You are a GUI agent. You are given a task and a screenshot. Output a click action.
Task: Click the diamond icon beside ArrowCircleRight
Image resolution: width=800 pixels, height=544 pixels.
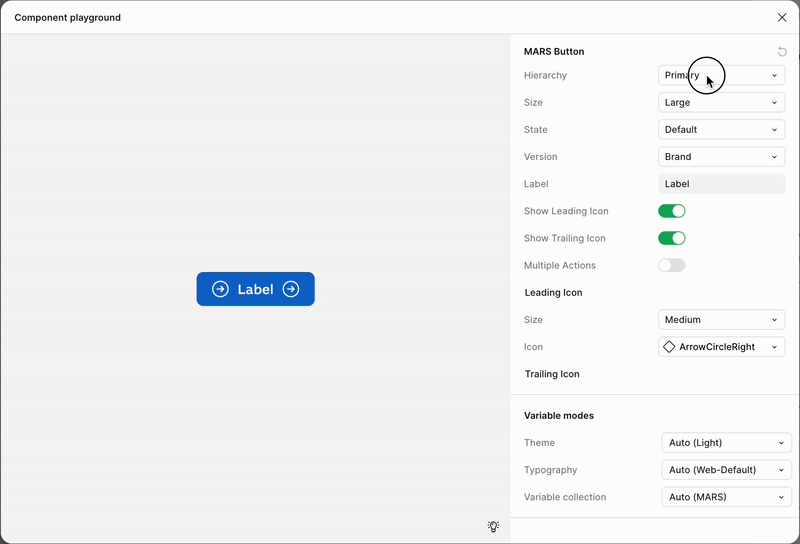pyautogui.click(x=669, y=347)
